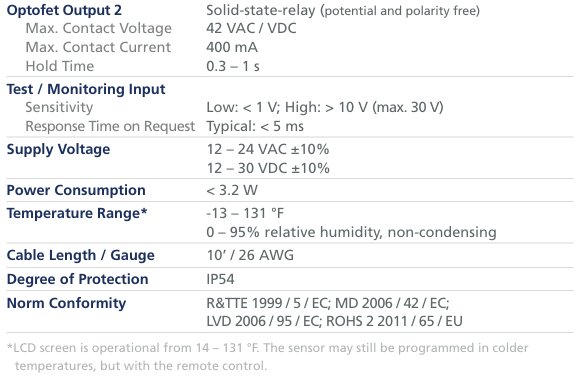Select the Hold Time label
This screenshot has width=580, height=381.
(x=60, y=66)
